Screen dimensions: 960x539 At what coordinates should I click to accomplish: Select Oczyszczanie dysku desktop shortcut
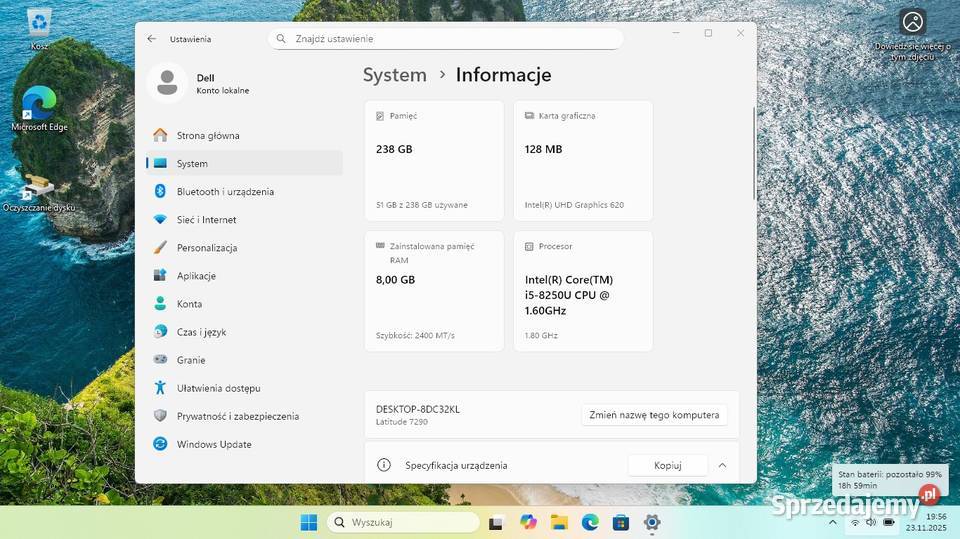(x=39, y=193)
